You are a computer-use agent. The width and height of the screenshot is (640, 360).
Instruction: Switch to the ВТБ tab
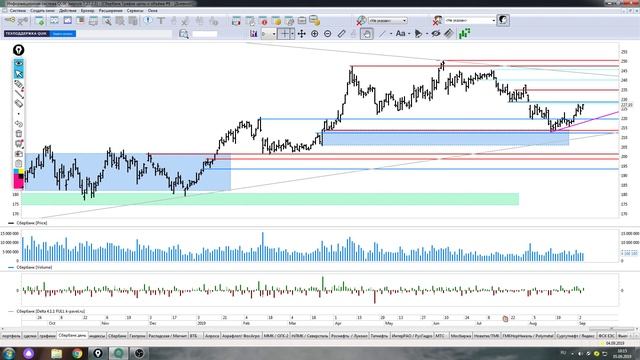[x=193, y=336]
